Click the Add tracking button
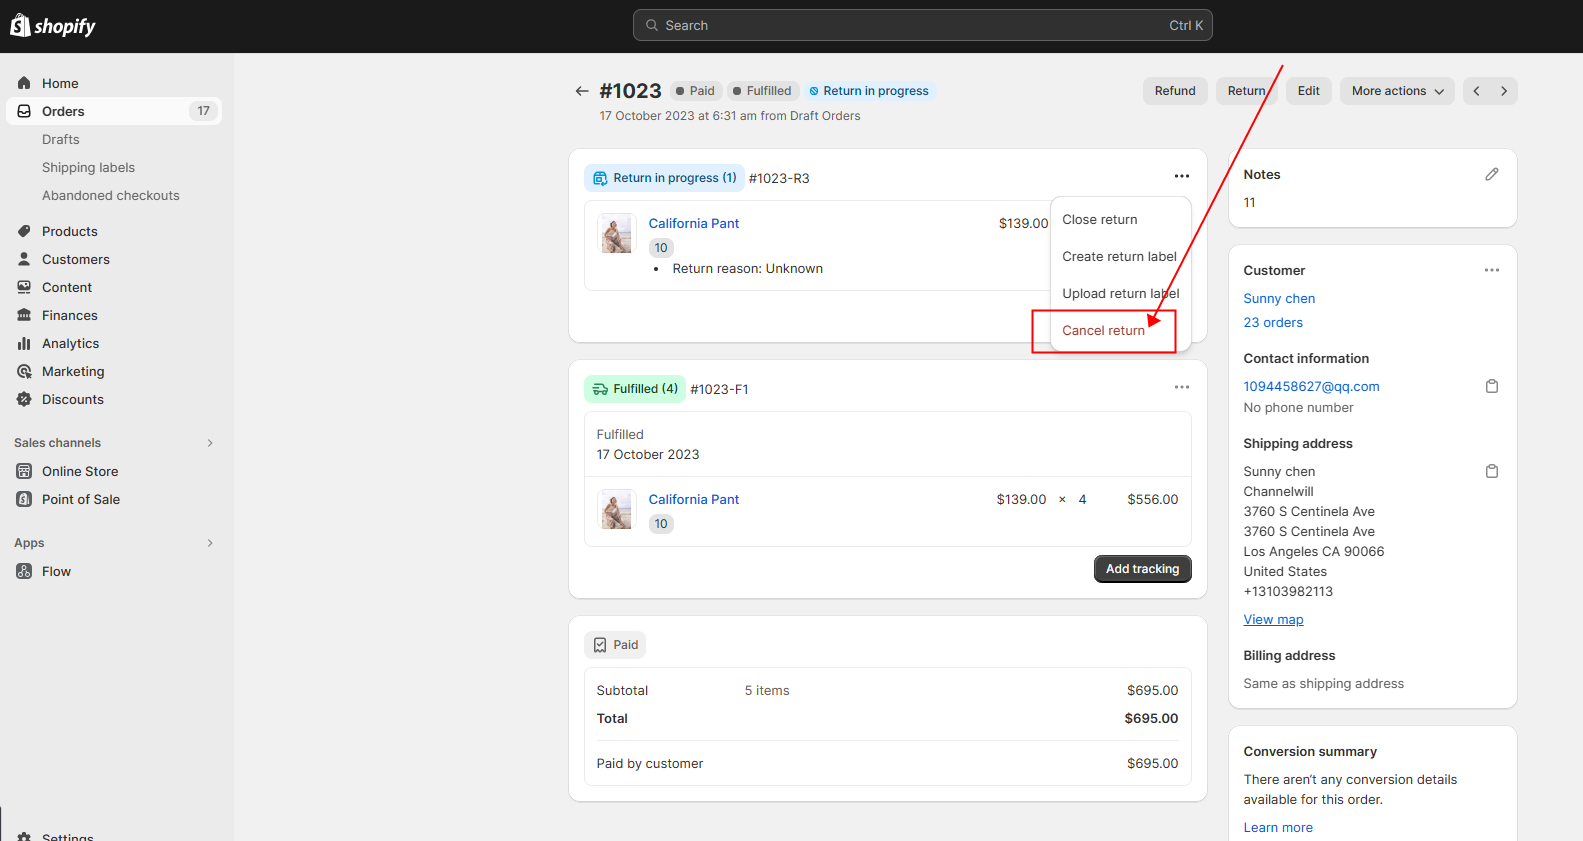The width and height of the screenshot is (1583, 841). (x=1142, y=569)
